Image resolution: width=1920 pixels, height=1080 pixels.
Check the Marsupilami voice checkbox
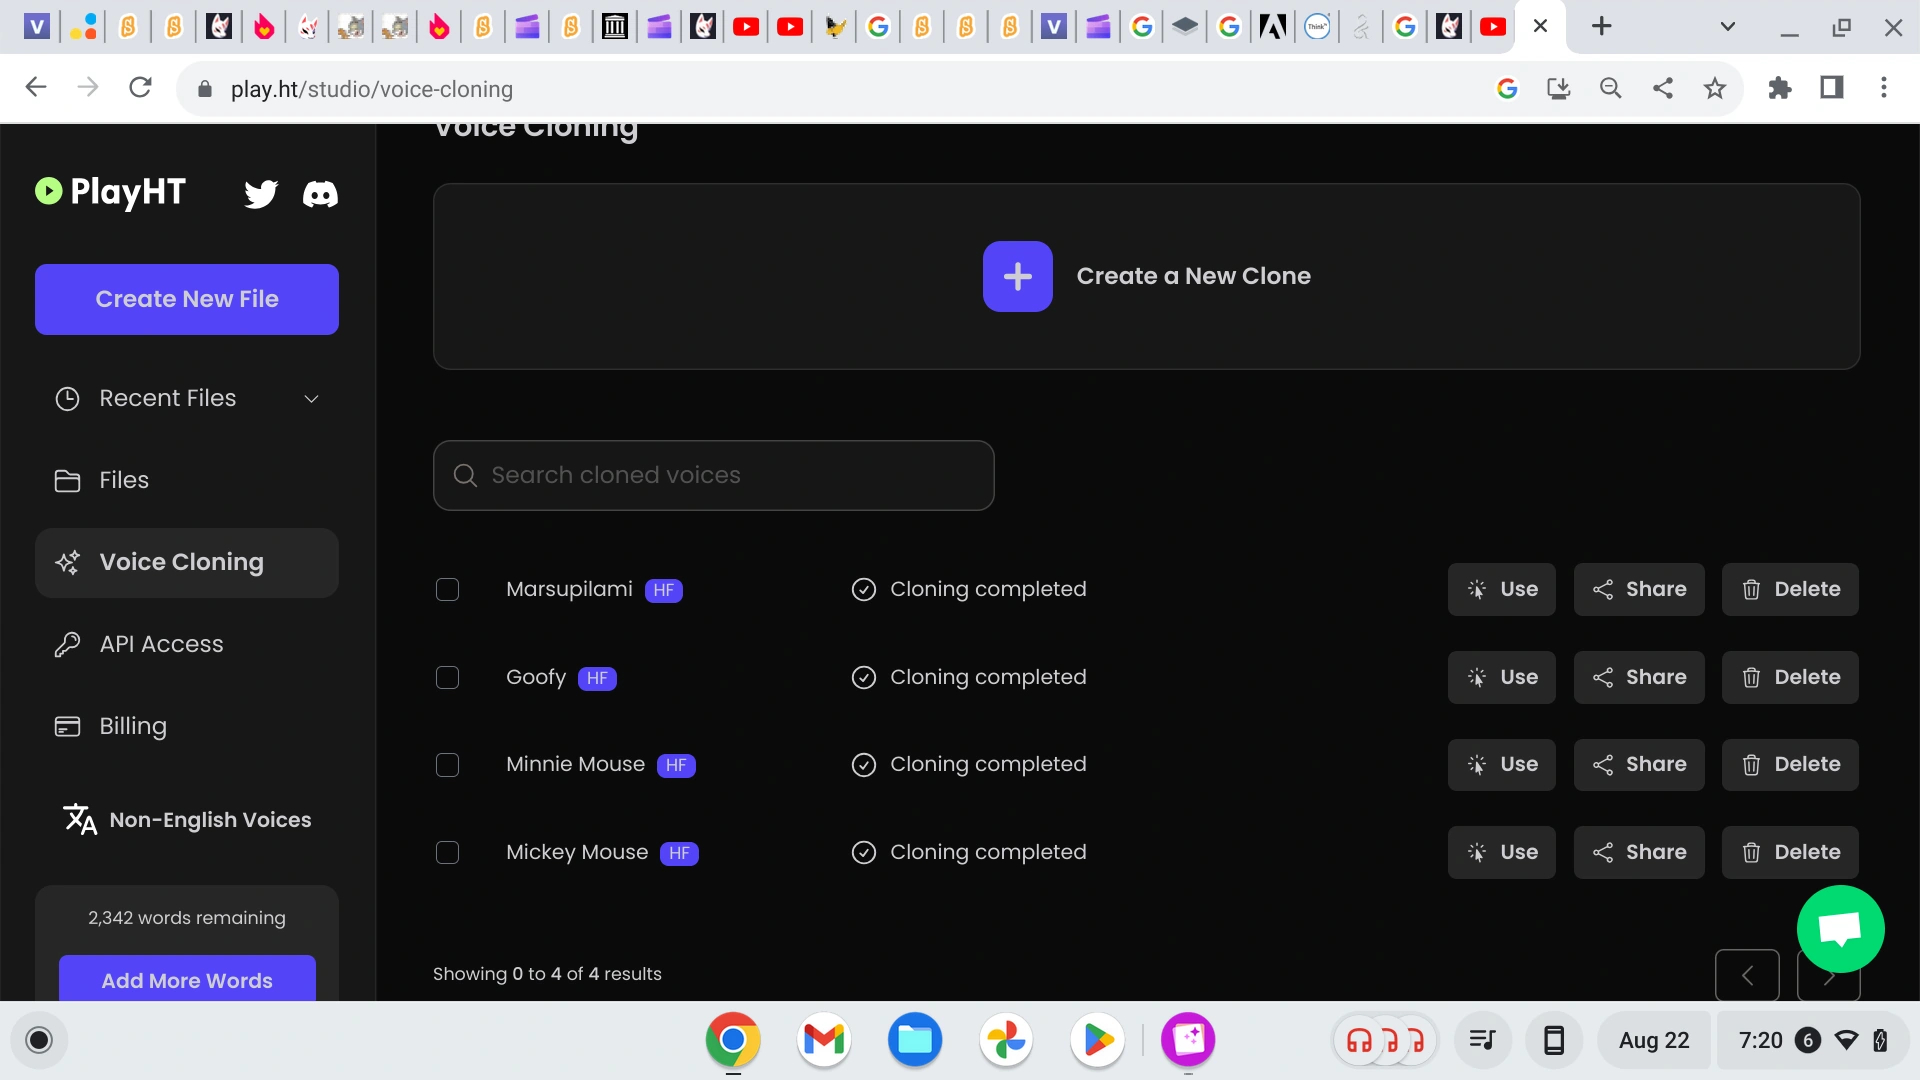pos(447,590)
